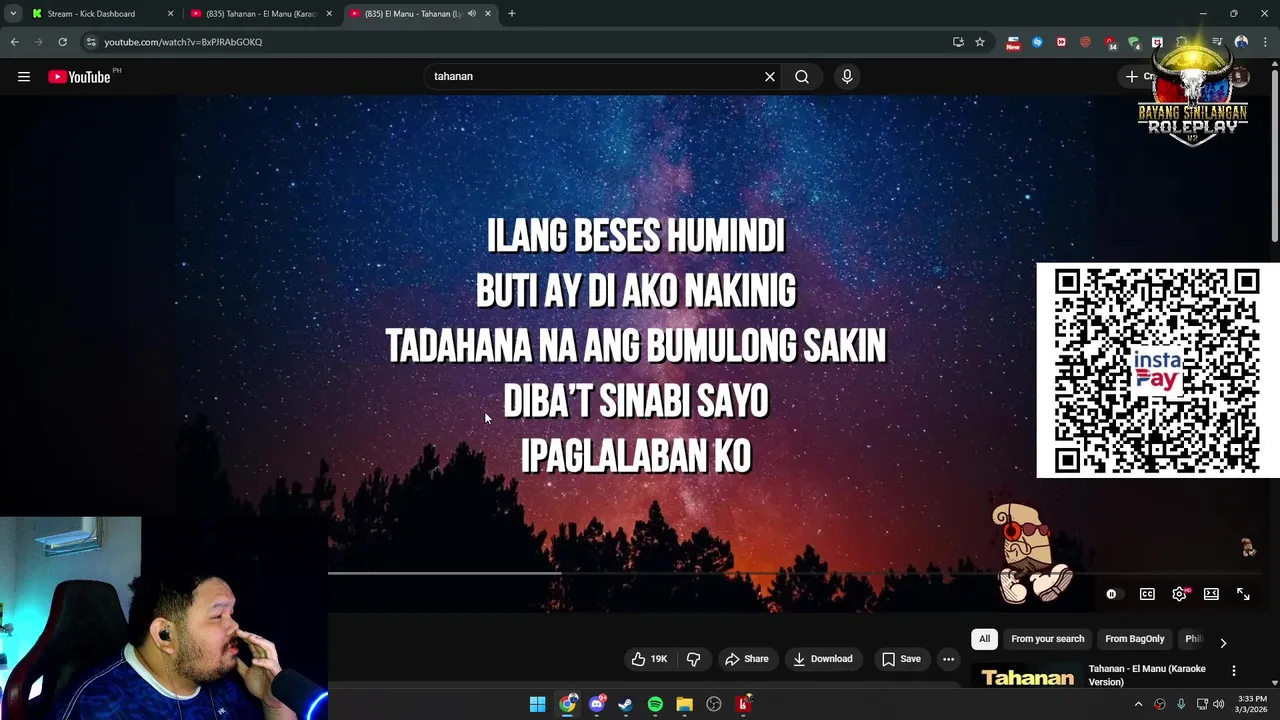Bookmark this page with star icon
1280x720 pixels.
(x=980, y=42)
